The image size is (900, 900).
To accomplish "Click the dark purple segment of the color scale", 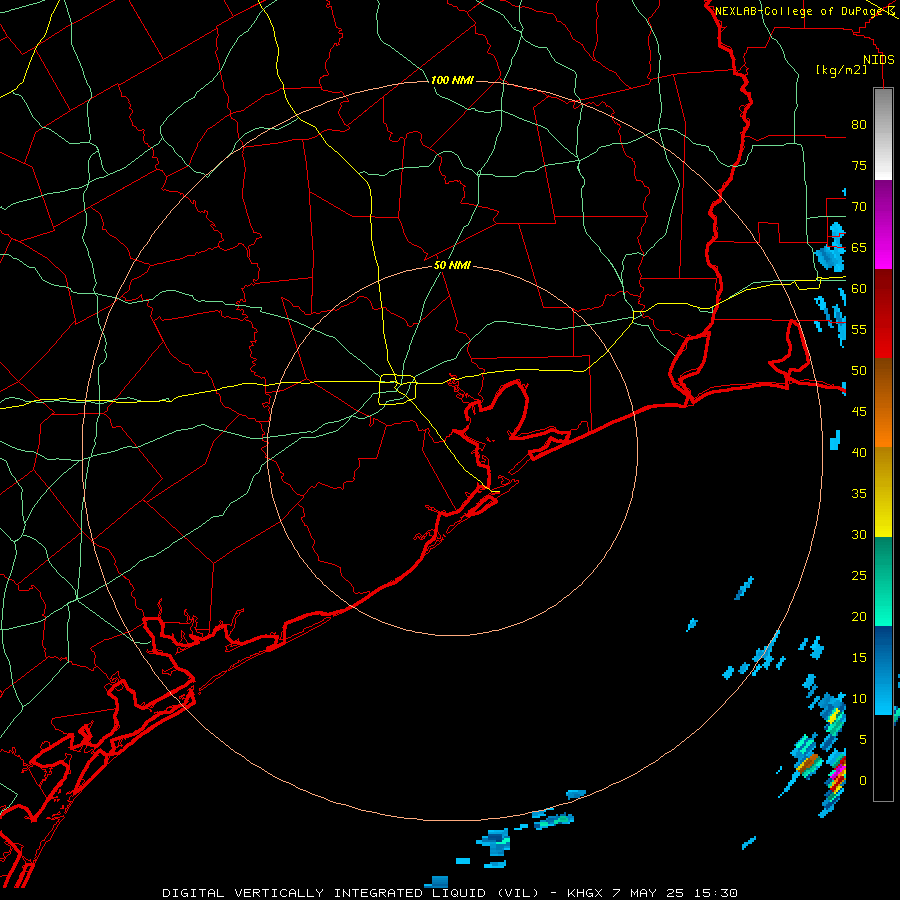I will (x=883, y=201).
